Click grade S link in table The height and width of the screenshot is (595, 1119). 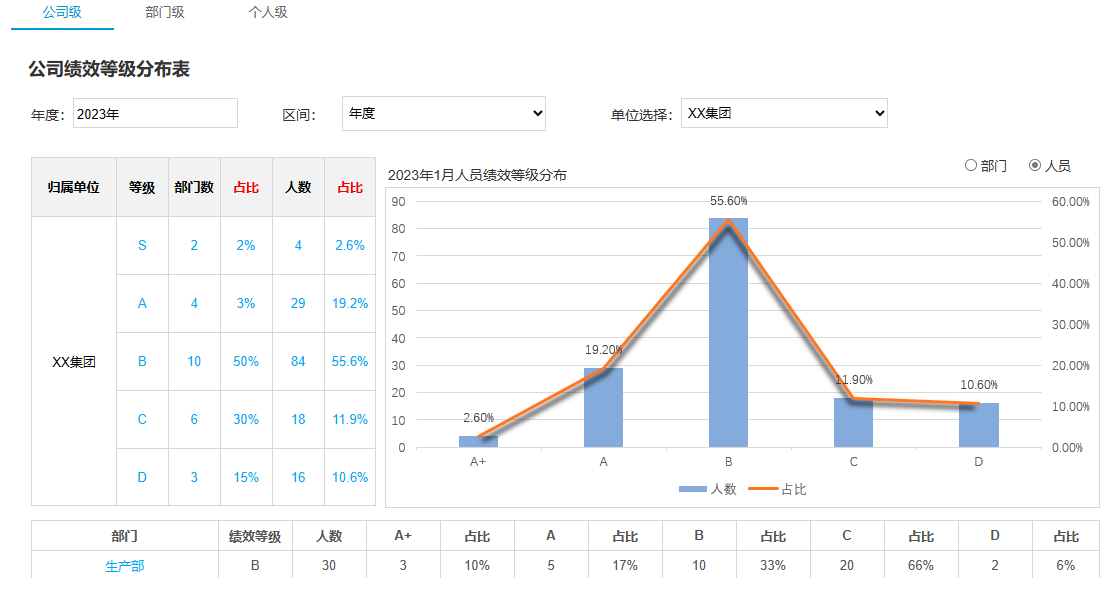pos(142,245)
